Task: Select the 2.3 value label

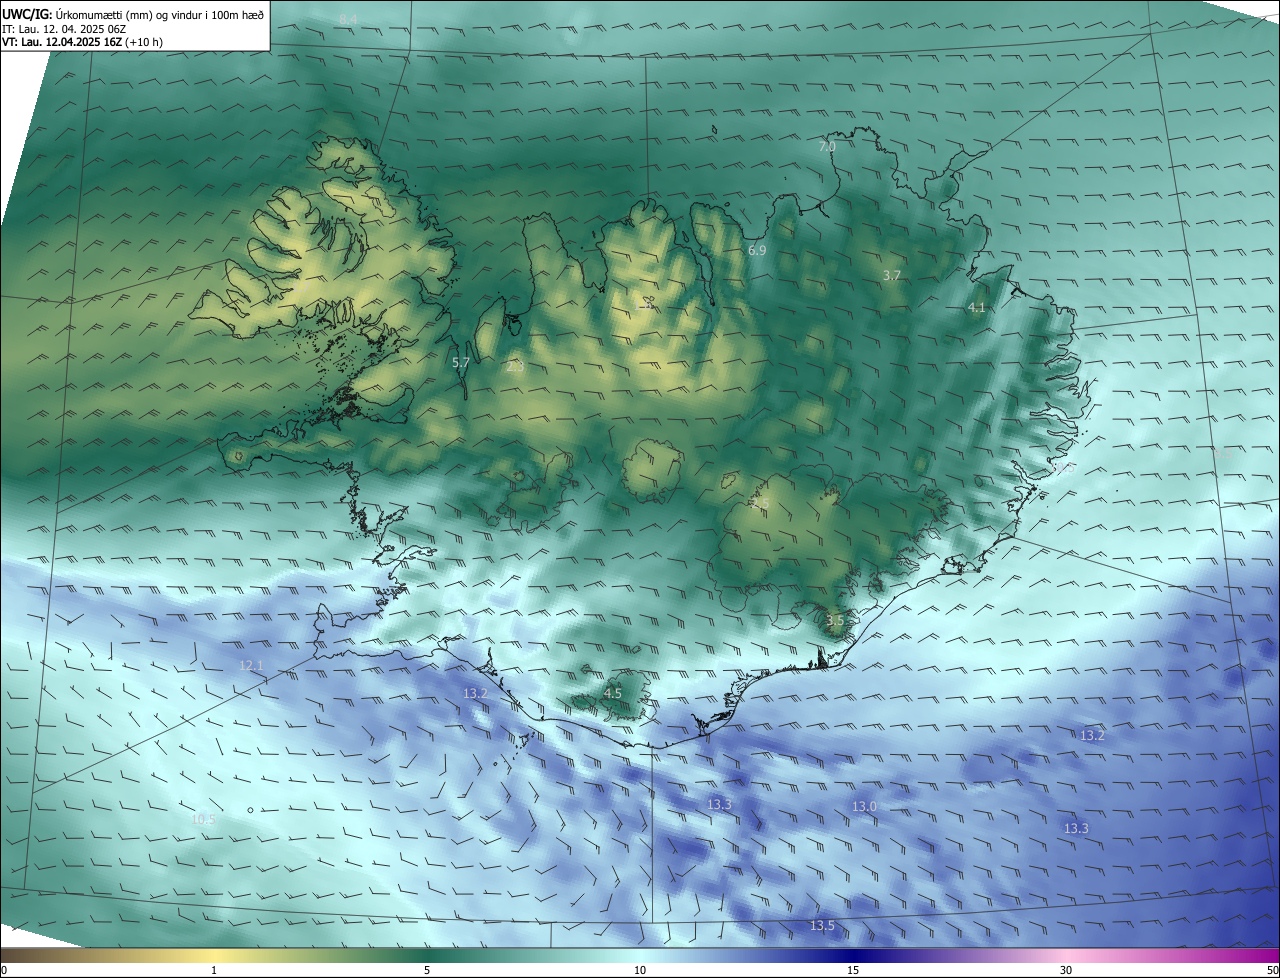Action: pyautogui.click(x=515, y=367)
